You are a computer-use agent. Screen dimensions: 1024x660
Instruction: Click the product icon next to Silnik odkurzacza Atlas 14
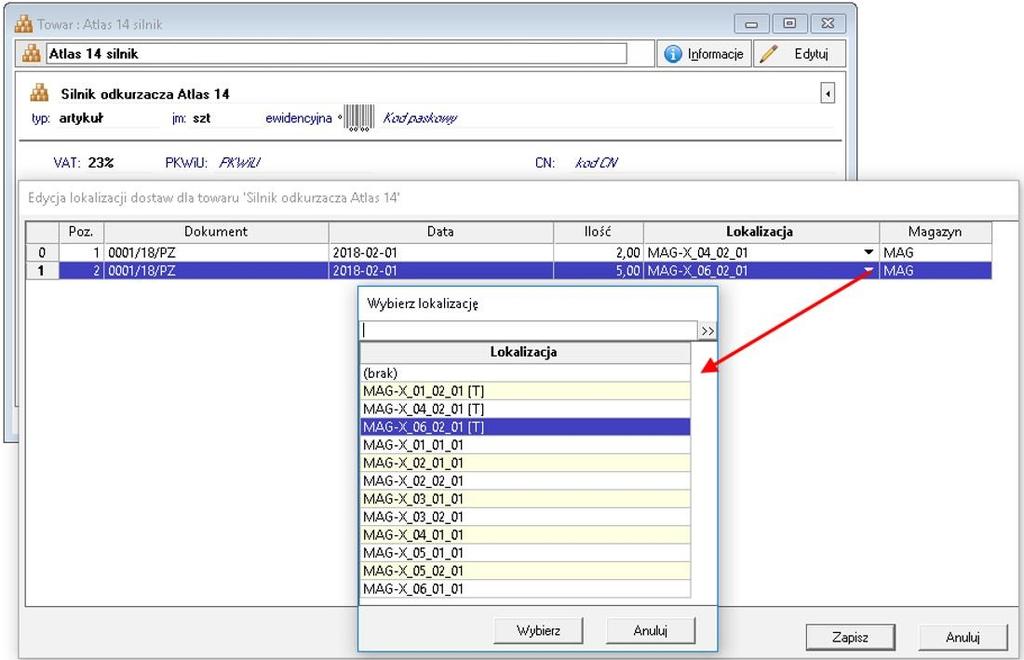click(x=39, y=93)
